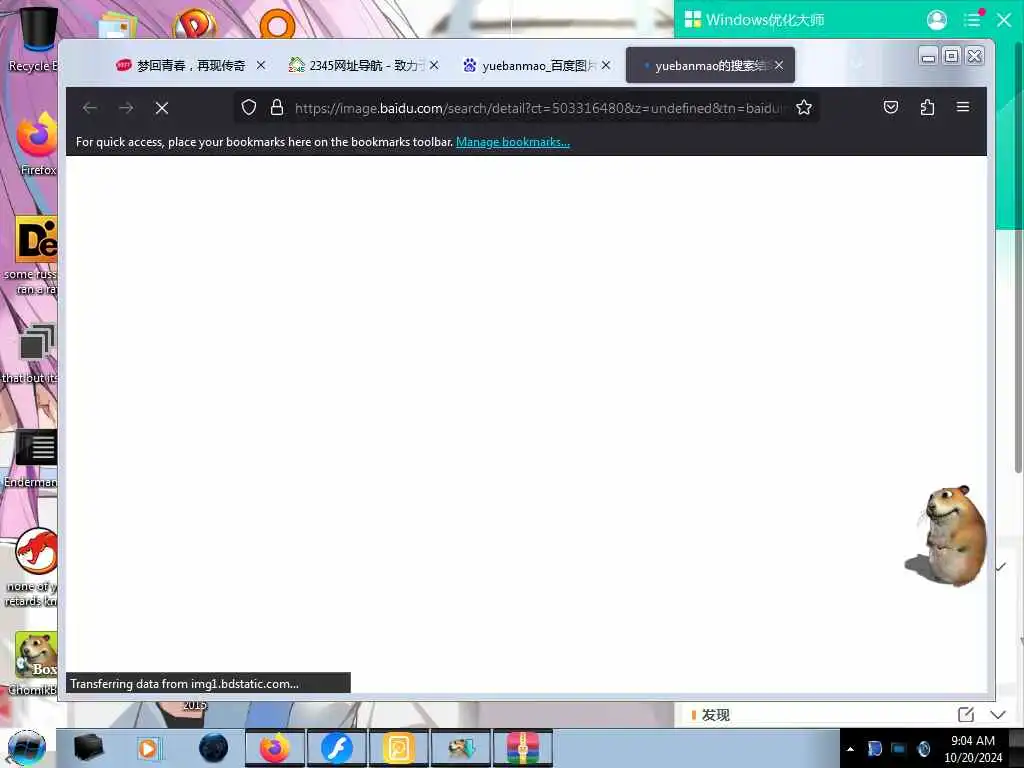Open account avatar in Windows优化大师
The image size is (1024, 768).
tap(936, 20)
